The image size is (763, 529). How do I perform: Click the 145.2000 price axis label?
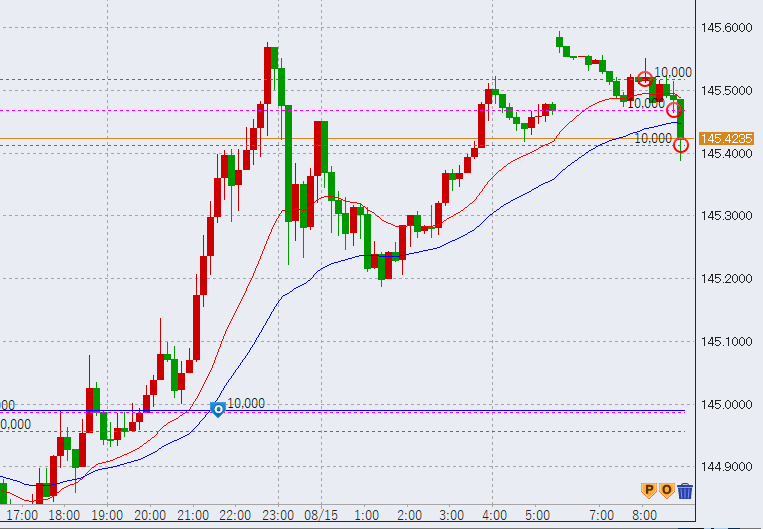[x=726, y=278]
